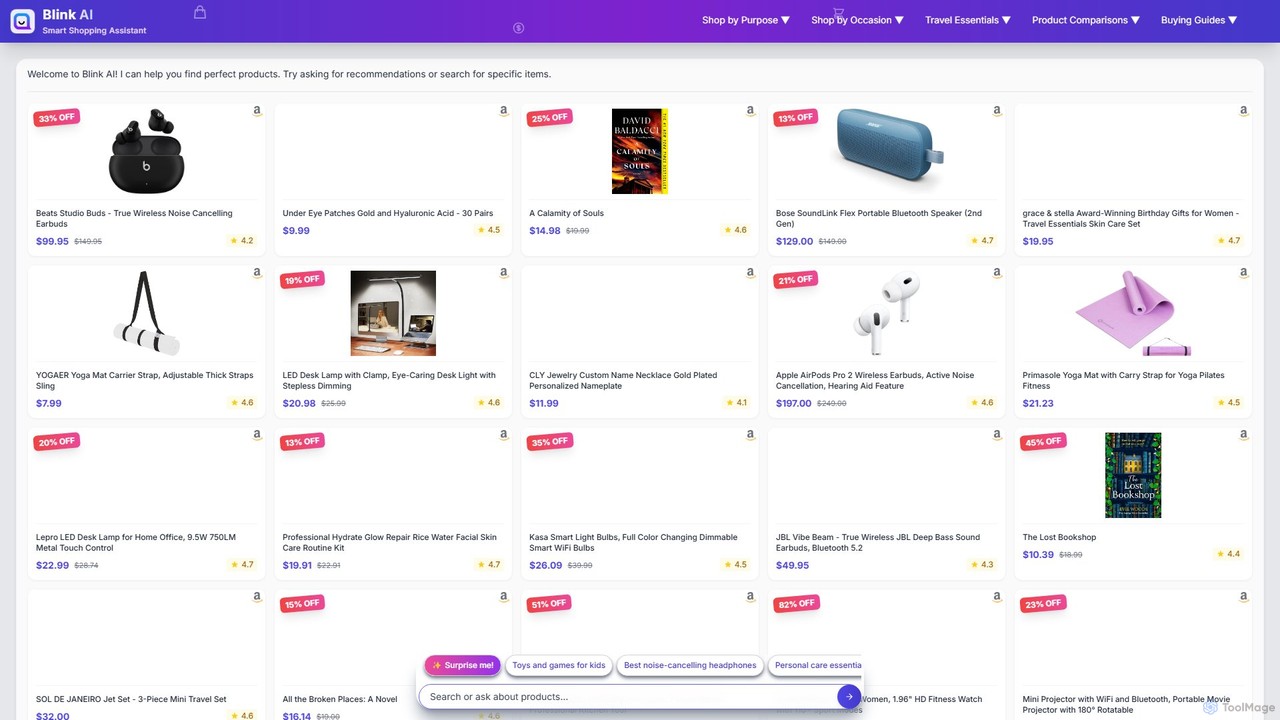The height and width of the screenshot is (720, 1280).
Task: Click the $7.99 YOGAER strap price
Action: [49, 403]
